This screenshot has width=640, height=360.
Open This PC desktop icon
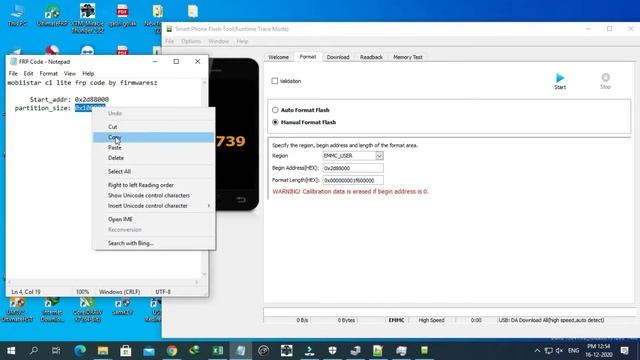[x=18, y=15]
